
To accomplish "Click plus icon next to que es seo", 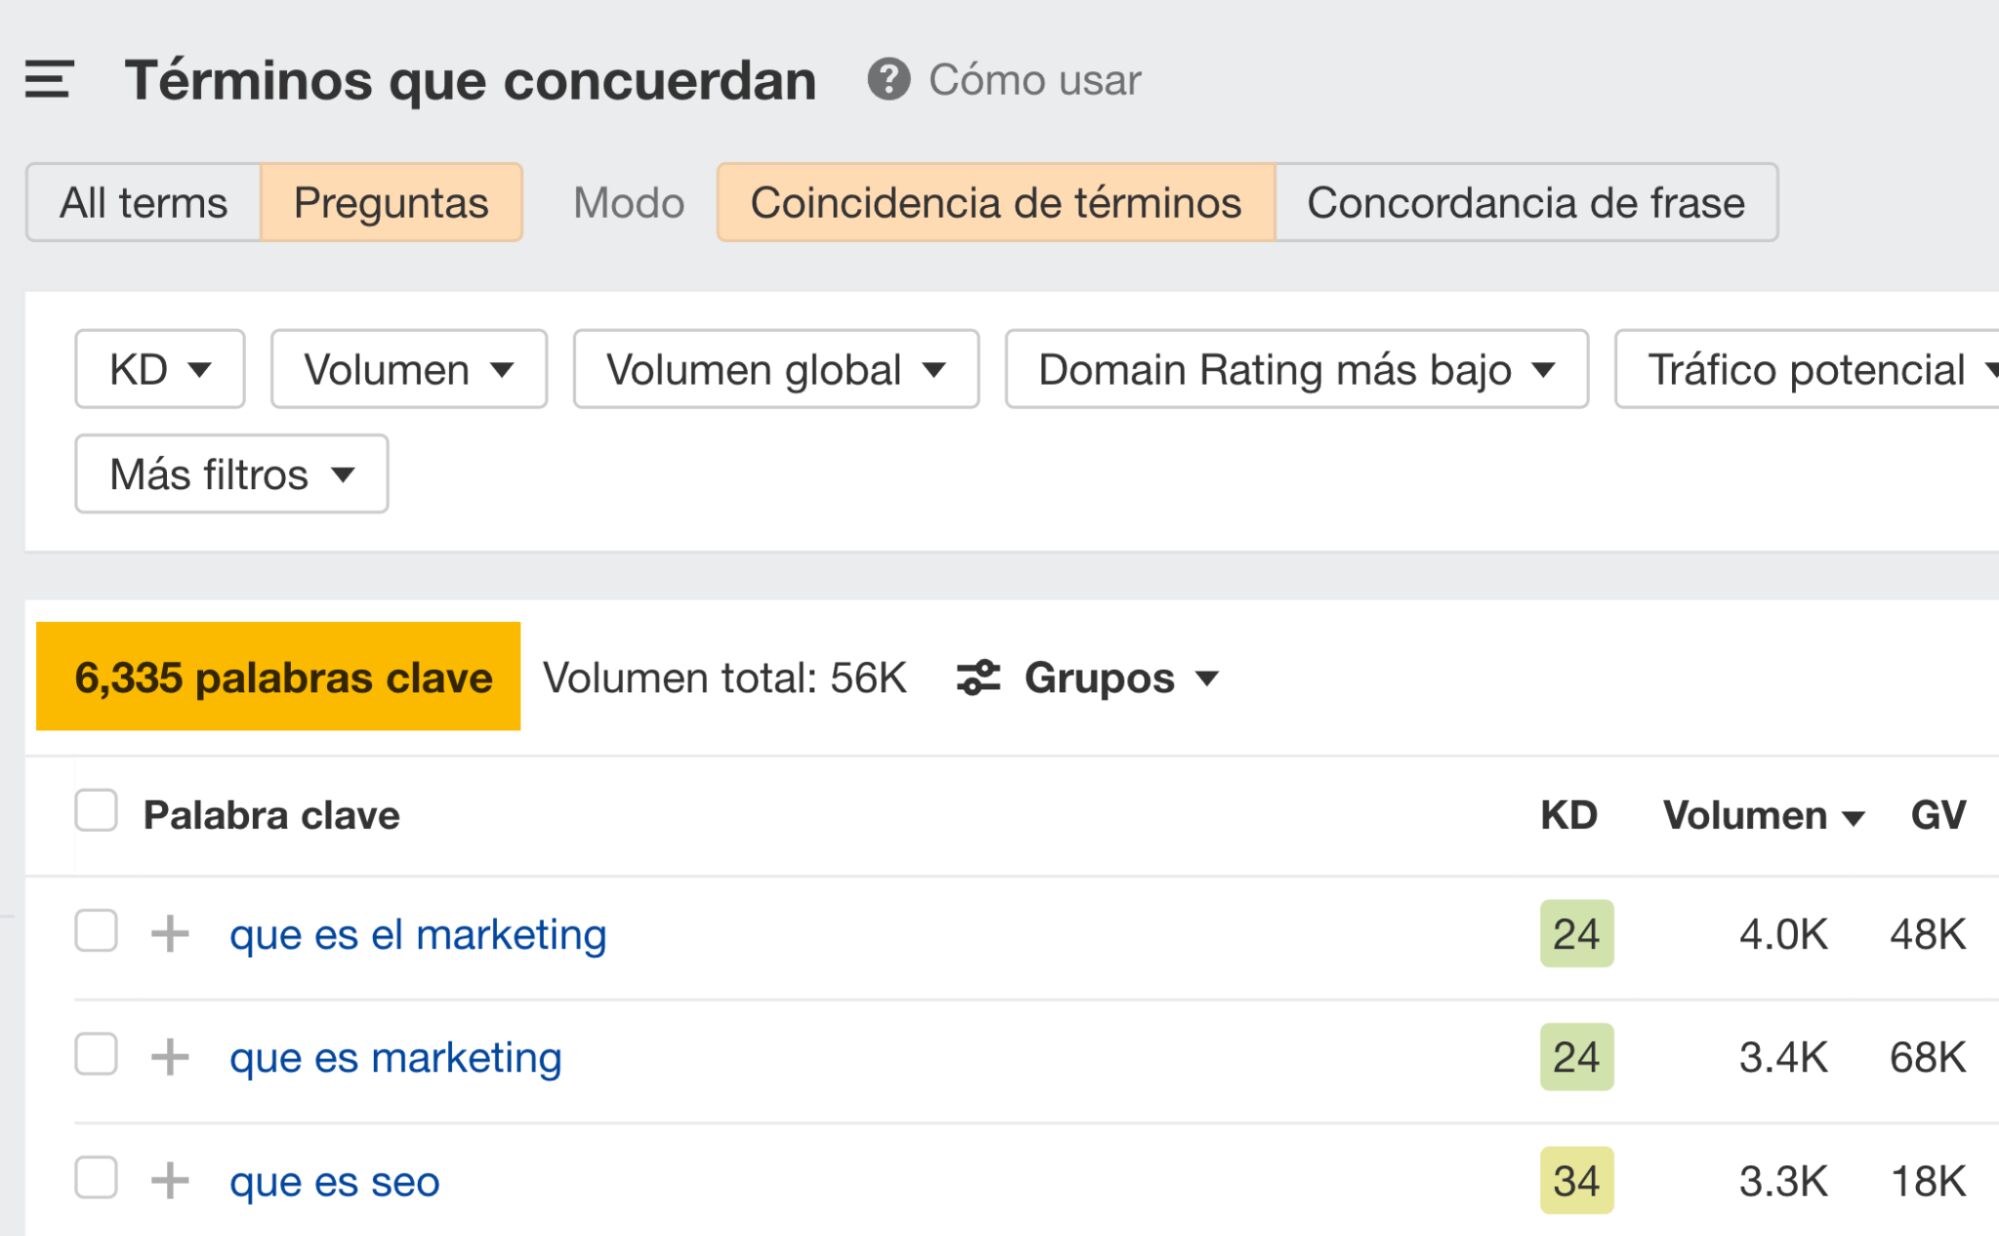I will click(172, 1181).
